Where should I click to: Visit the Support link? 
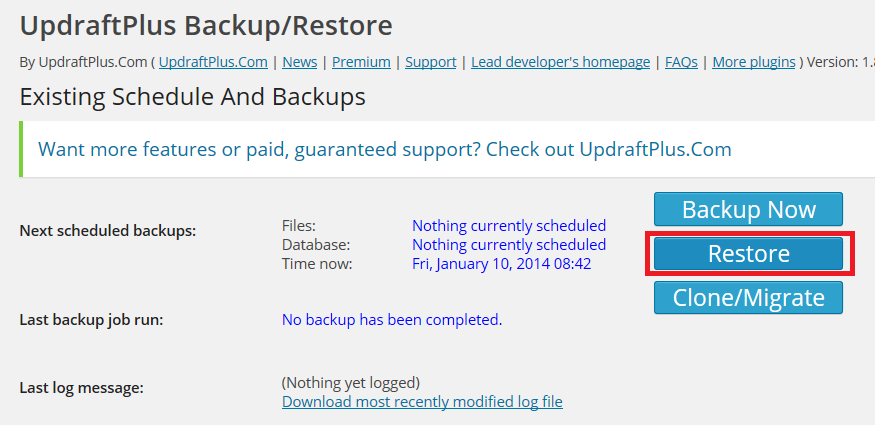[431, 62]
